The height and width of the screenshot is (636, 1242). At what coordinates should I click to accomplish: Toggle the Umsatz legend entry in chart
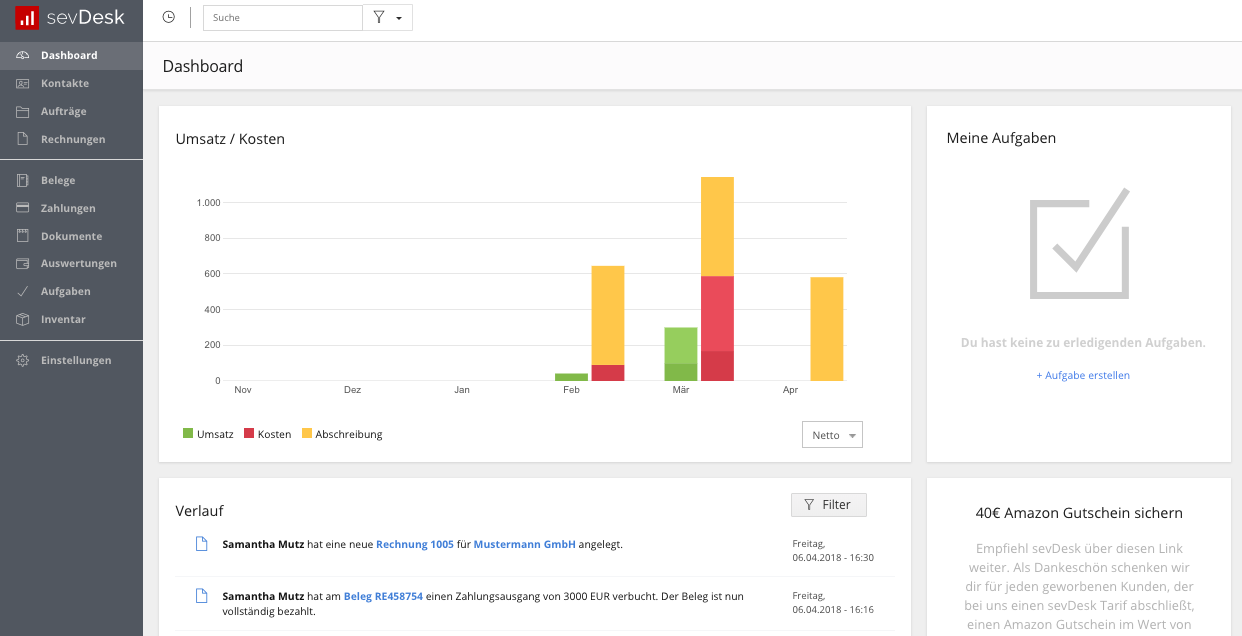208,434
